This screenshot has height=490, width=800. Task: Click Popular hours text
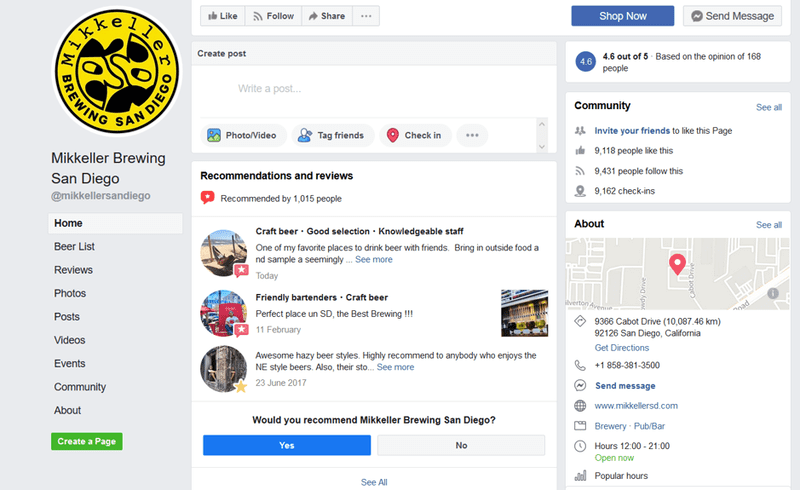pyautogui.click(x=621, y=476)
